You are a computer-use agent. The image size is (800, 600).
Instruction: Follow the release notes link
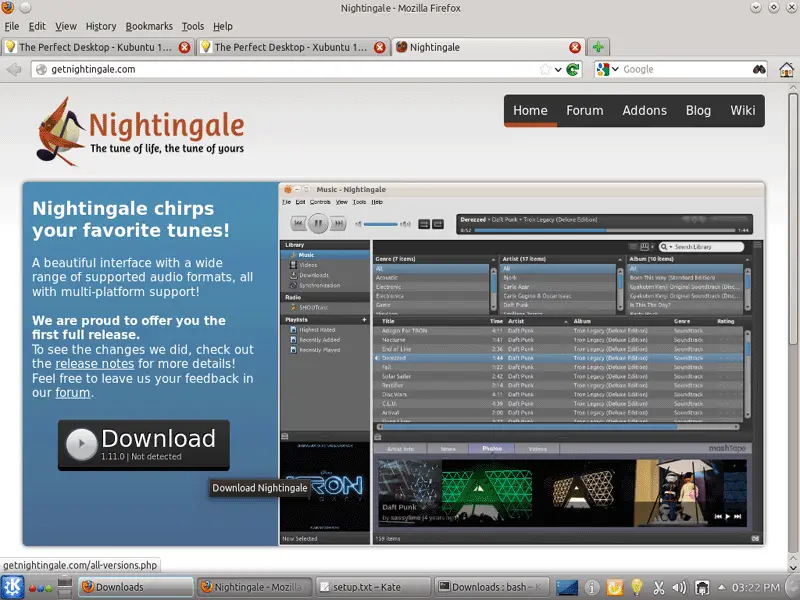coord(94,364)
